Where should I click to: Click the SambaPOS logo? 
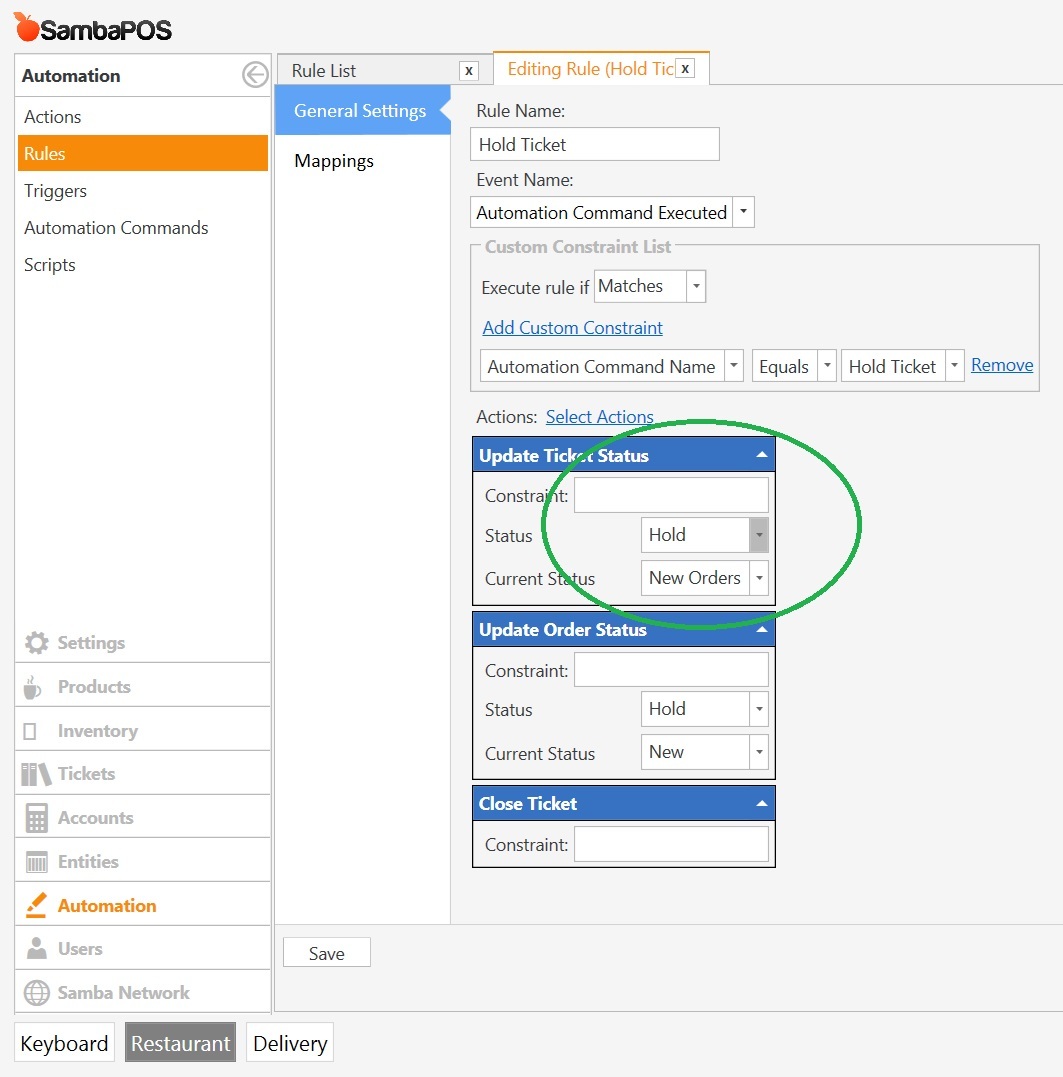point(93,27)
